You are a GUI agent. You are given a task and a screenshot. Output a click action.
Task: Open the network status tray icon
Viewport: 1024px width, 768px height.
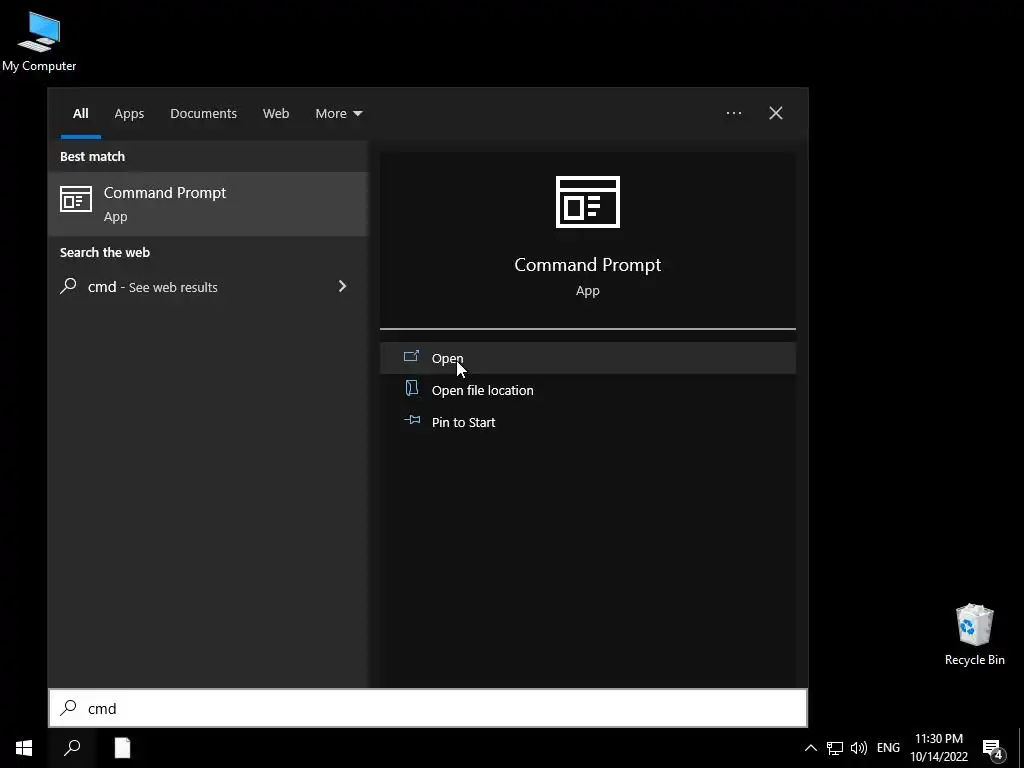[835, 748]
